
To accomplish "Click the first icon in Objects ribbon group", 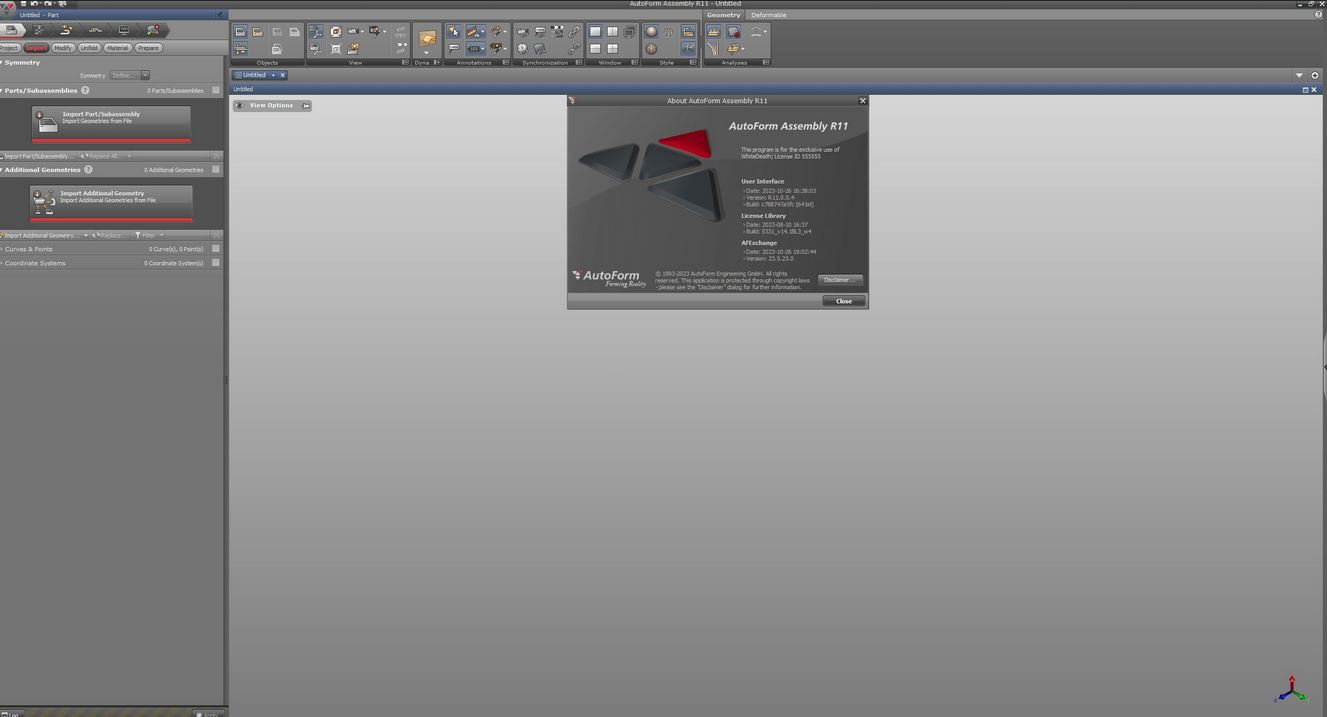I will [x=240, y=32].
